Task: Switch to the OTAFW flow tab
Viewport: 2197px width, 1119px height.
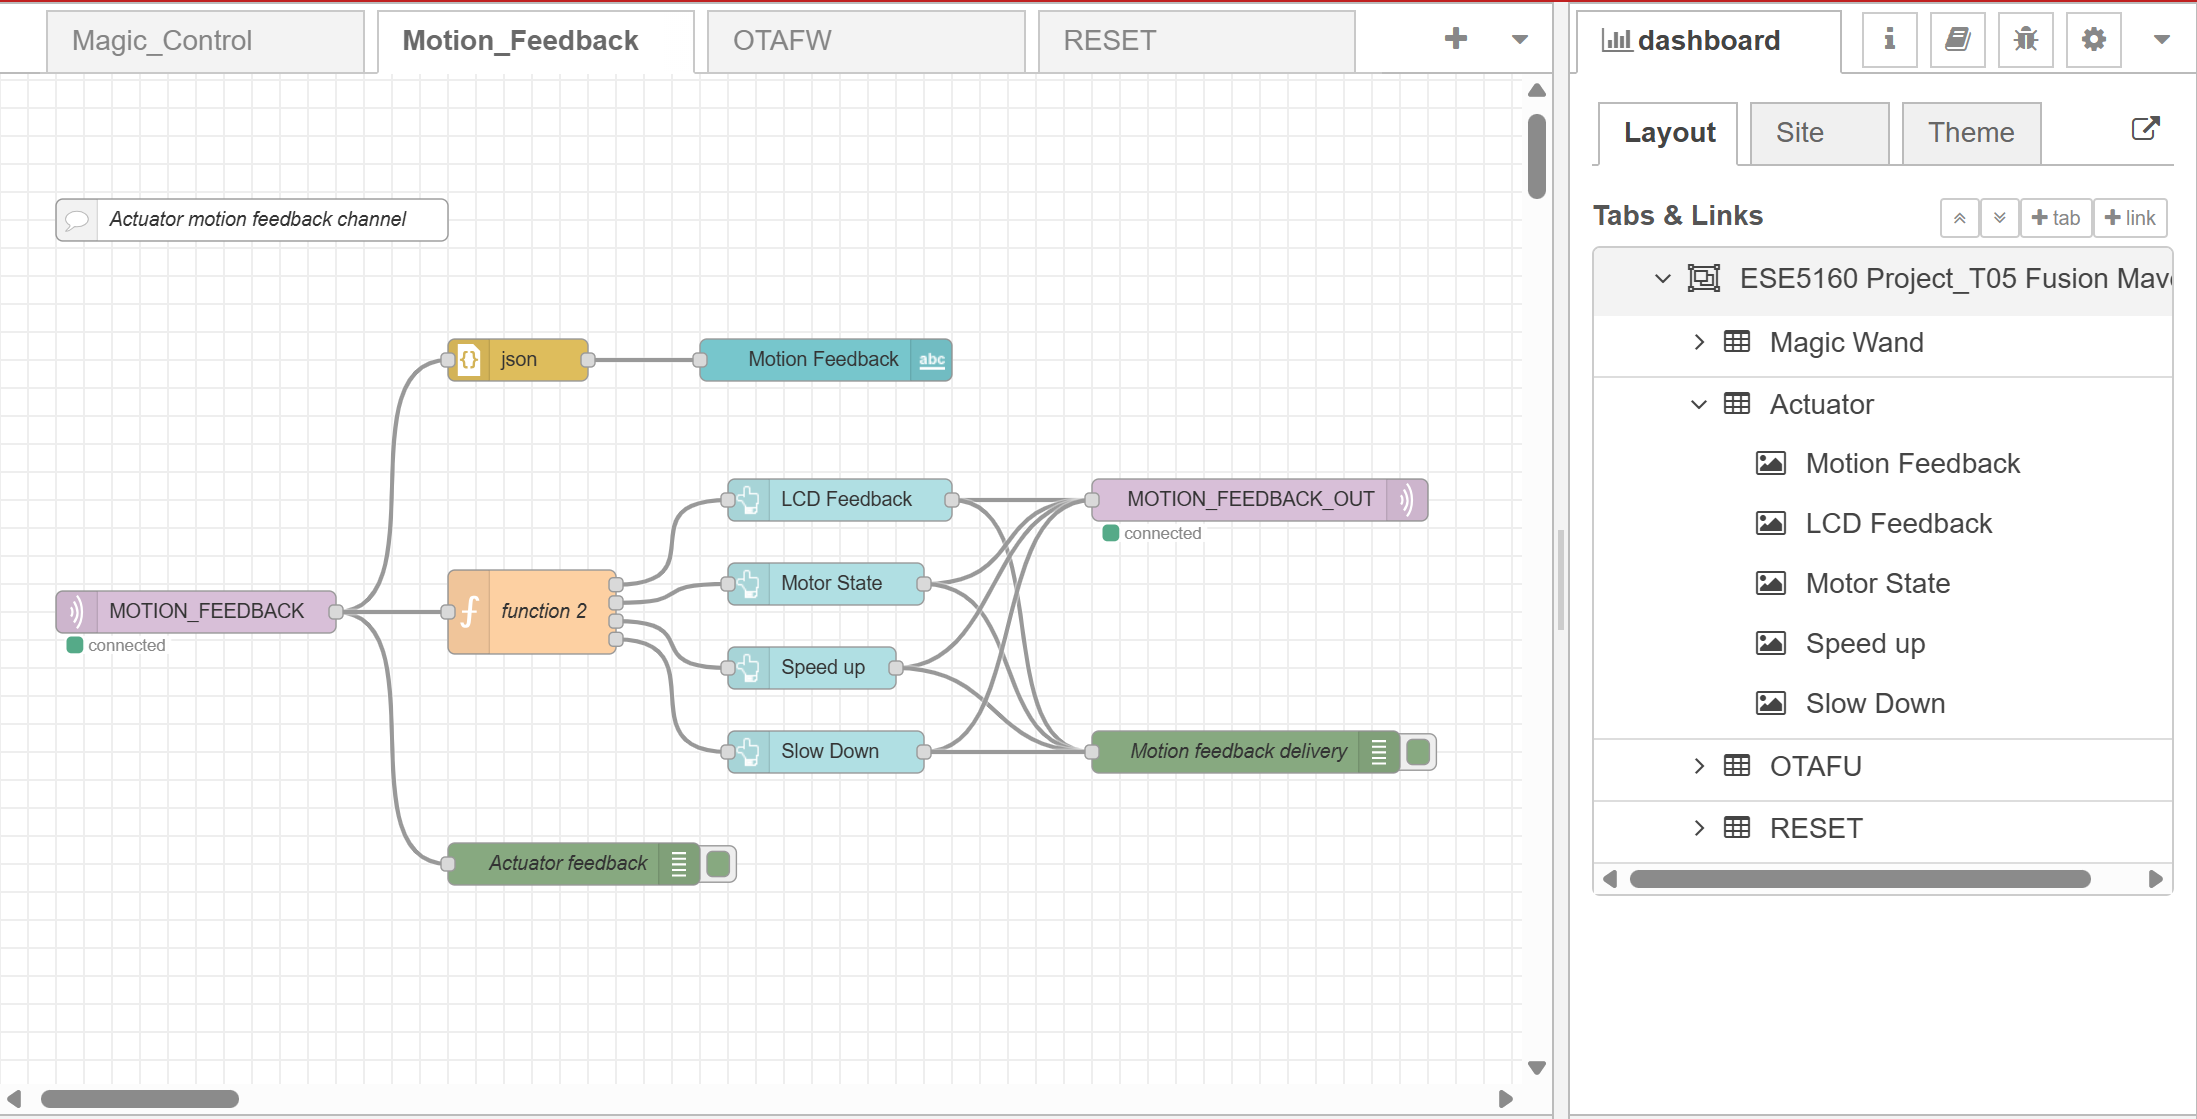Action: click(865, 41)
